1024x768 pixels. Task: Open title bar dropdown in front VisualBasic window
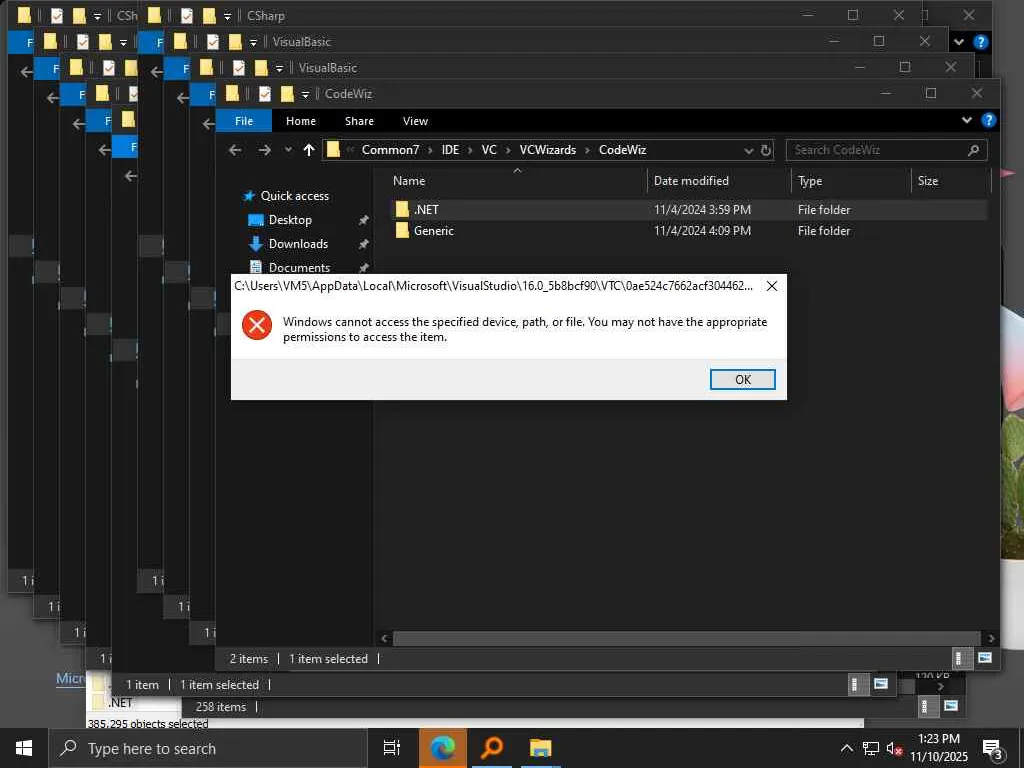point(279,69)
